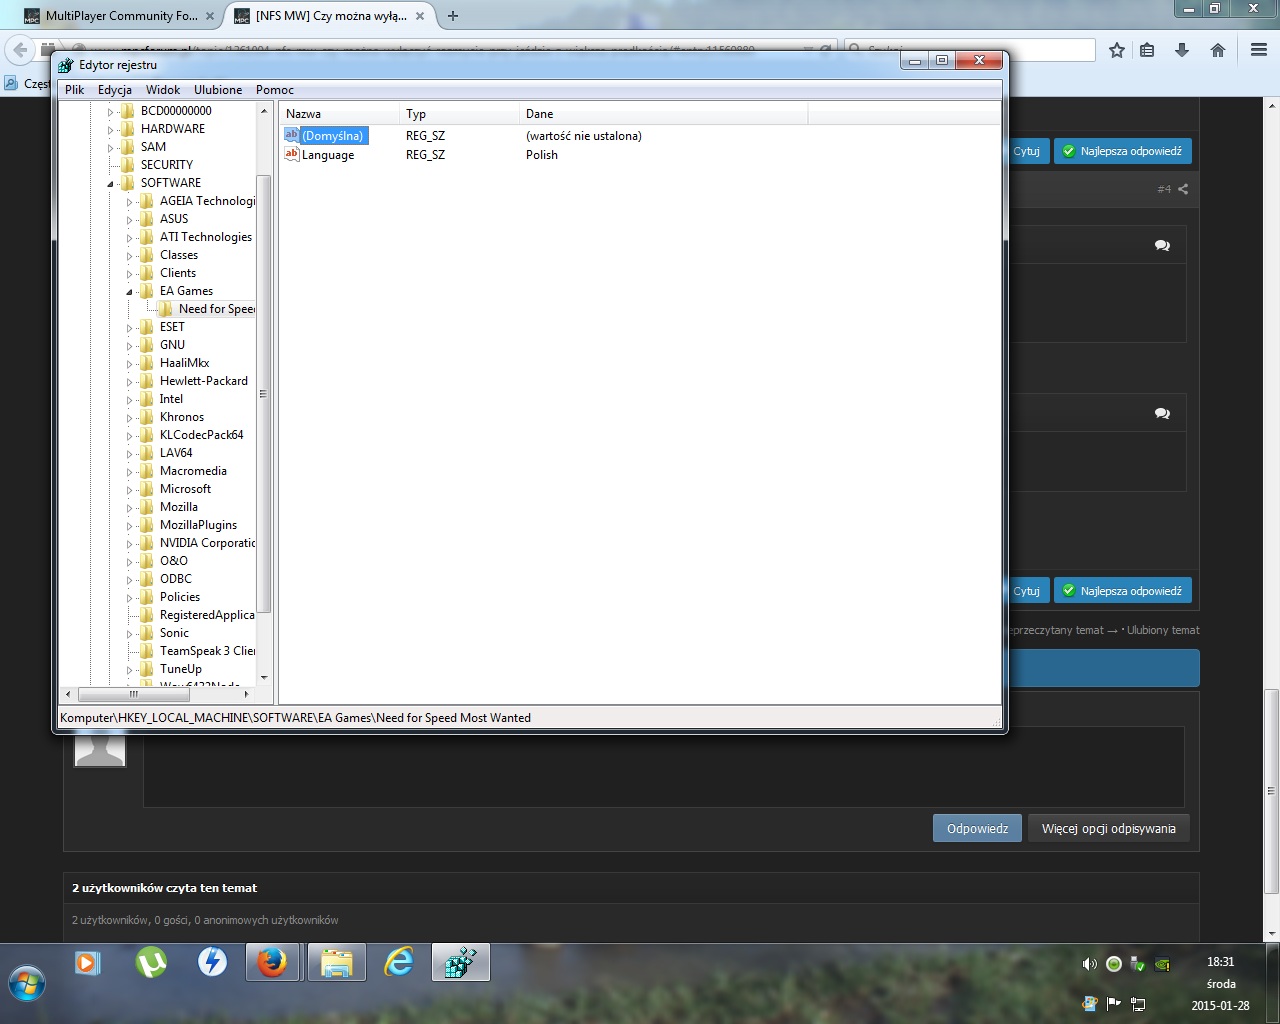Image resolution: width=1280 pixels, height=1024 pixels.
Task: Expand the Microsoft registry key
Action: (x=129, y=490)
